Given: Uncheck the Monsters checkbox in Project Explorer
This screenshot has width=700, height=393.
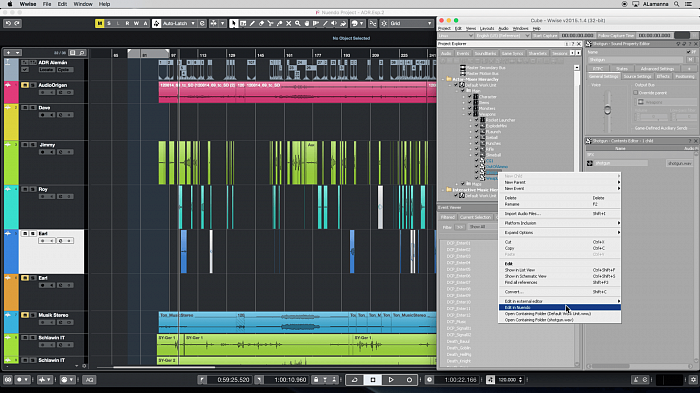Looking at the screenshot, I should 470,108.
